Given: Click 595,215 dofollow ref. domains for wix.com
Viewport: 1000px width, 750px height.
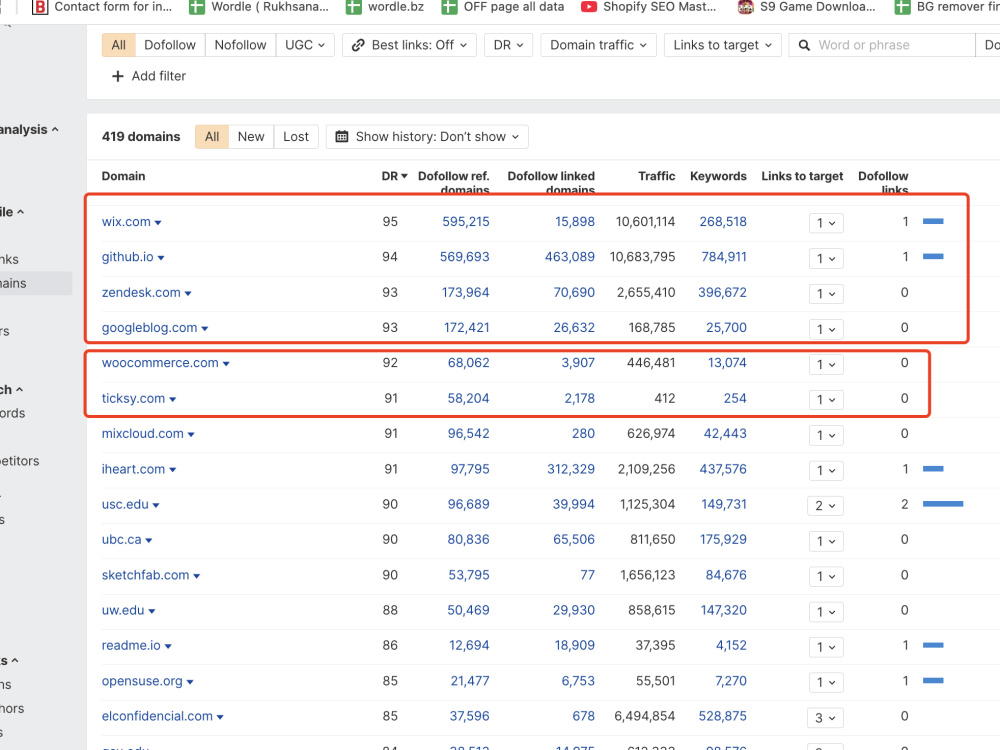Looking at the screenshot, I should (x=466, y=222).
